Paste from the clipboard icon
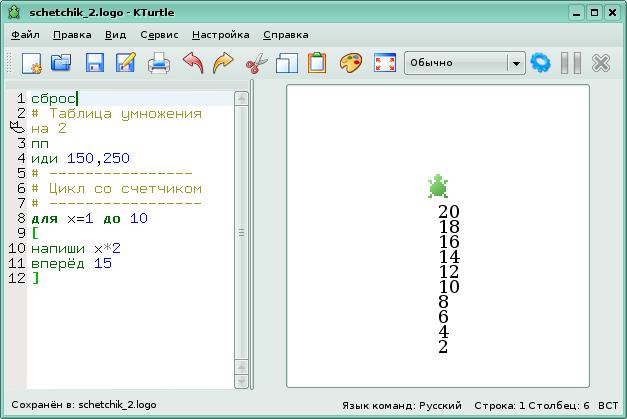 (317, 63)
